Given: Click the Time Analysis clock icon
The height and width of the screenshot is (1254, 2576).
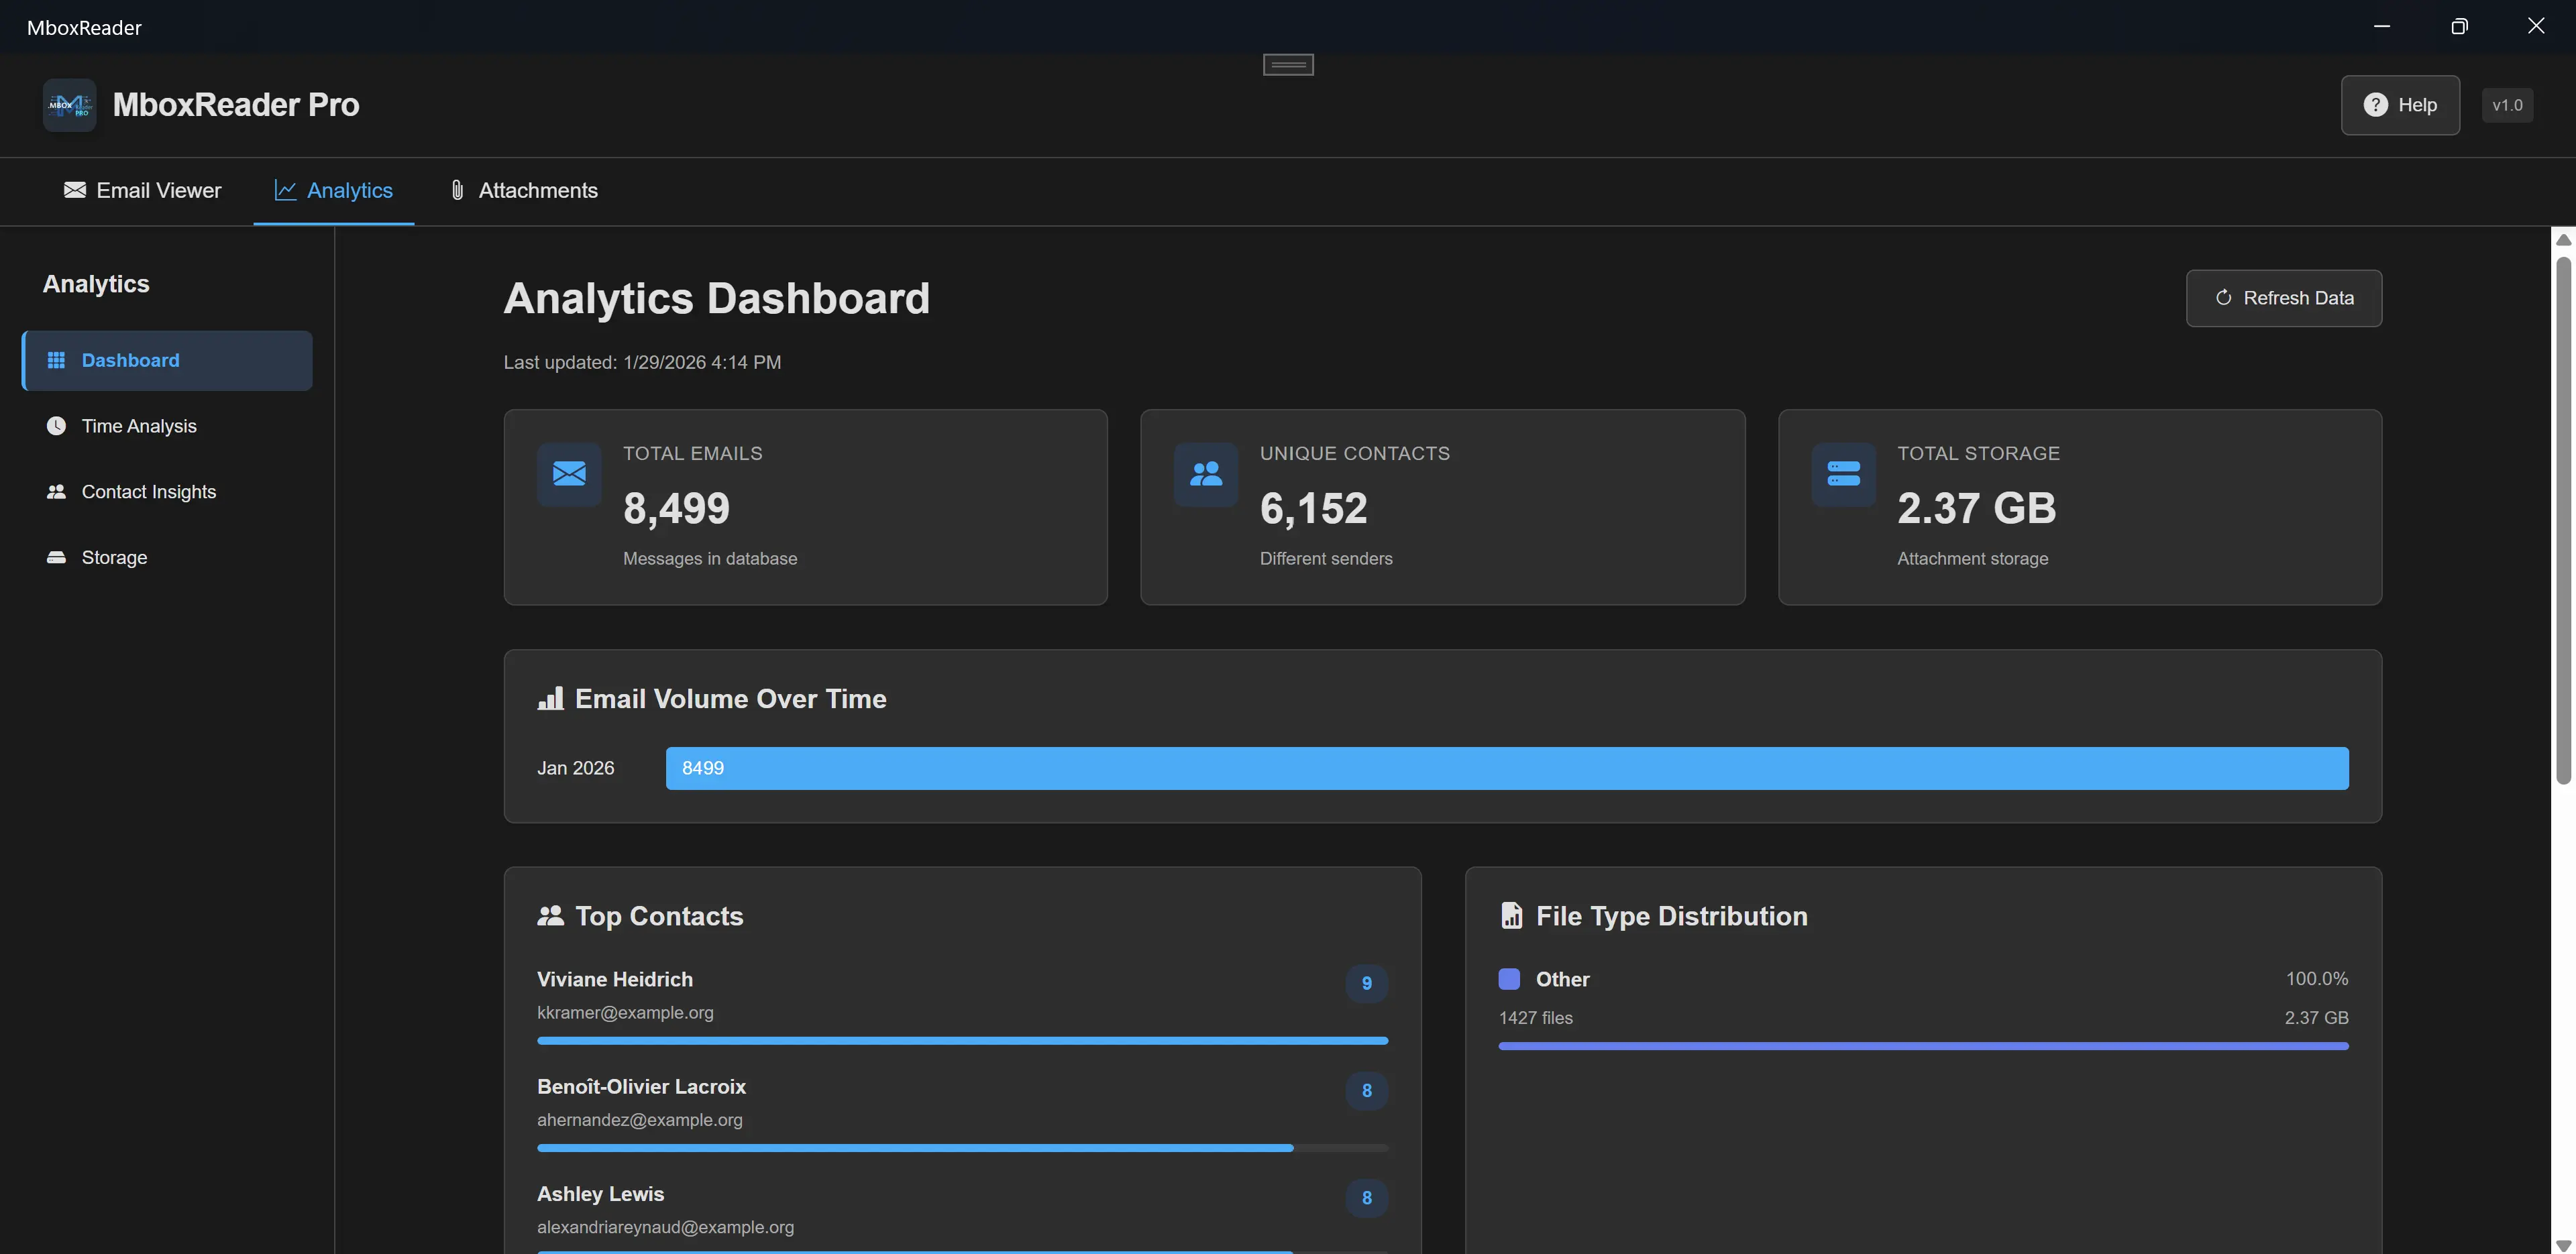Looking at the screenshot, I should click(57, 425).
